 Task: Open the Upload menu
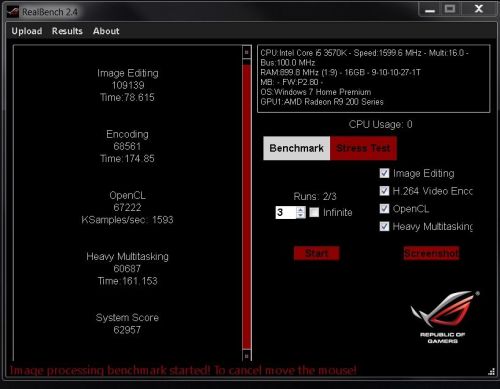(27, 31)
